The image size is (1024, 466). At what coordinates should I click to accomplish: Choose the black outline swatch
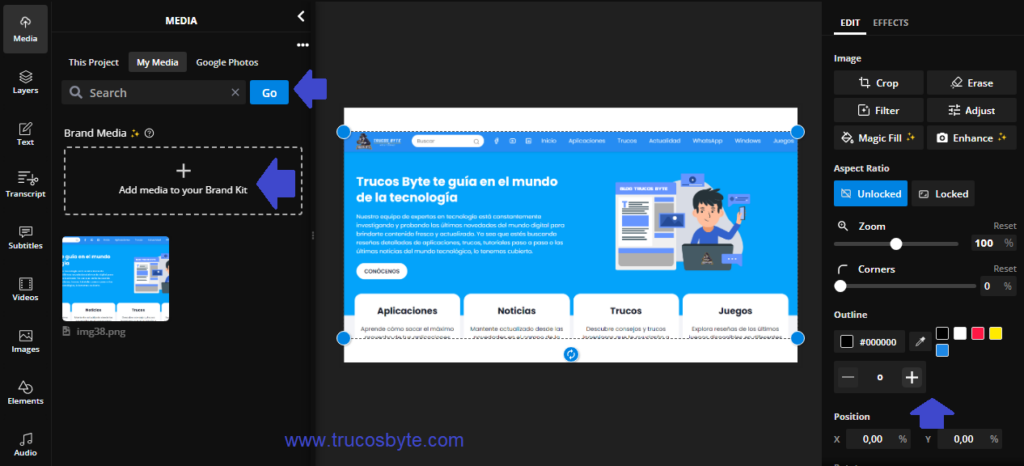click(x=942, y=334)
